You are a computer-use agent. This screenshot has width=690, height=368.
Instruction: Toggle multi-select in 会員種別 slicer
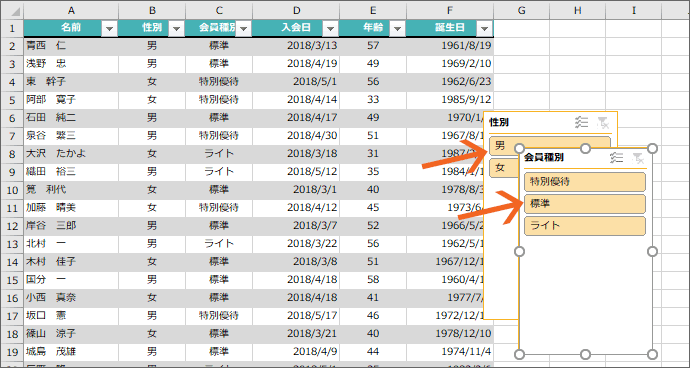coord(617,158)
